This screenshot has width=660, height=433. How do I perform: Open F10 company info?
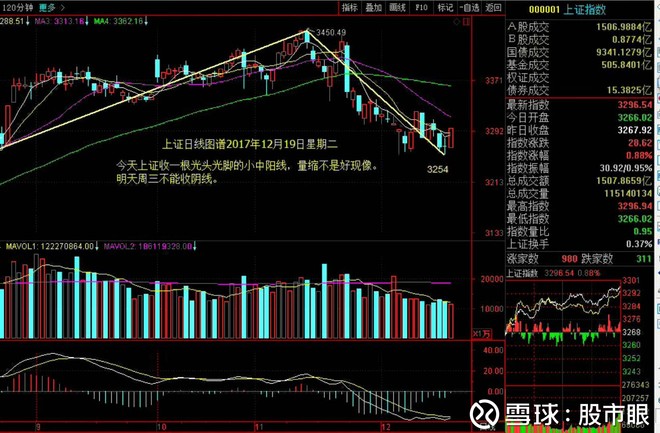(421, 8)
